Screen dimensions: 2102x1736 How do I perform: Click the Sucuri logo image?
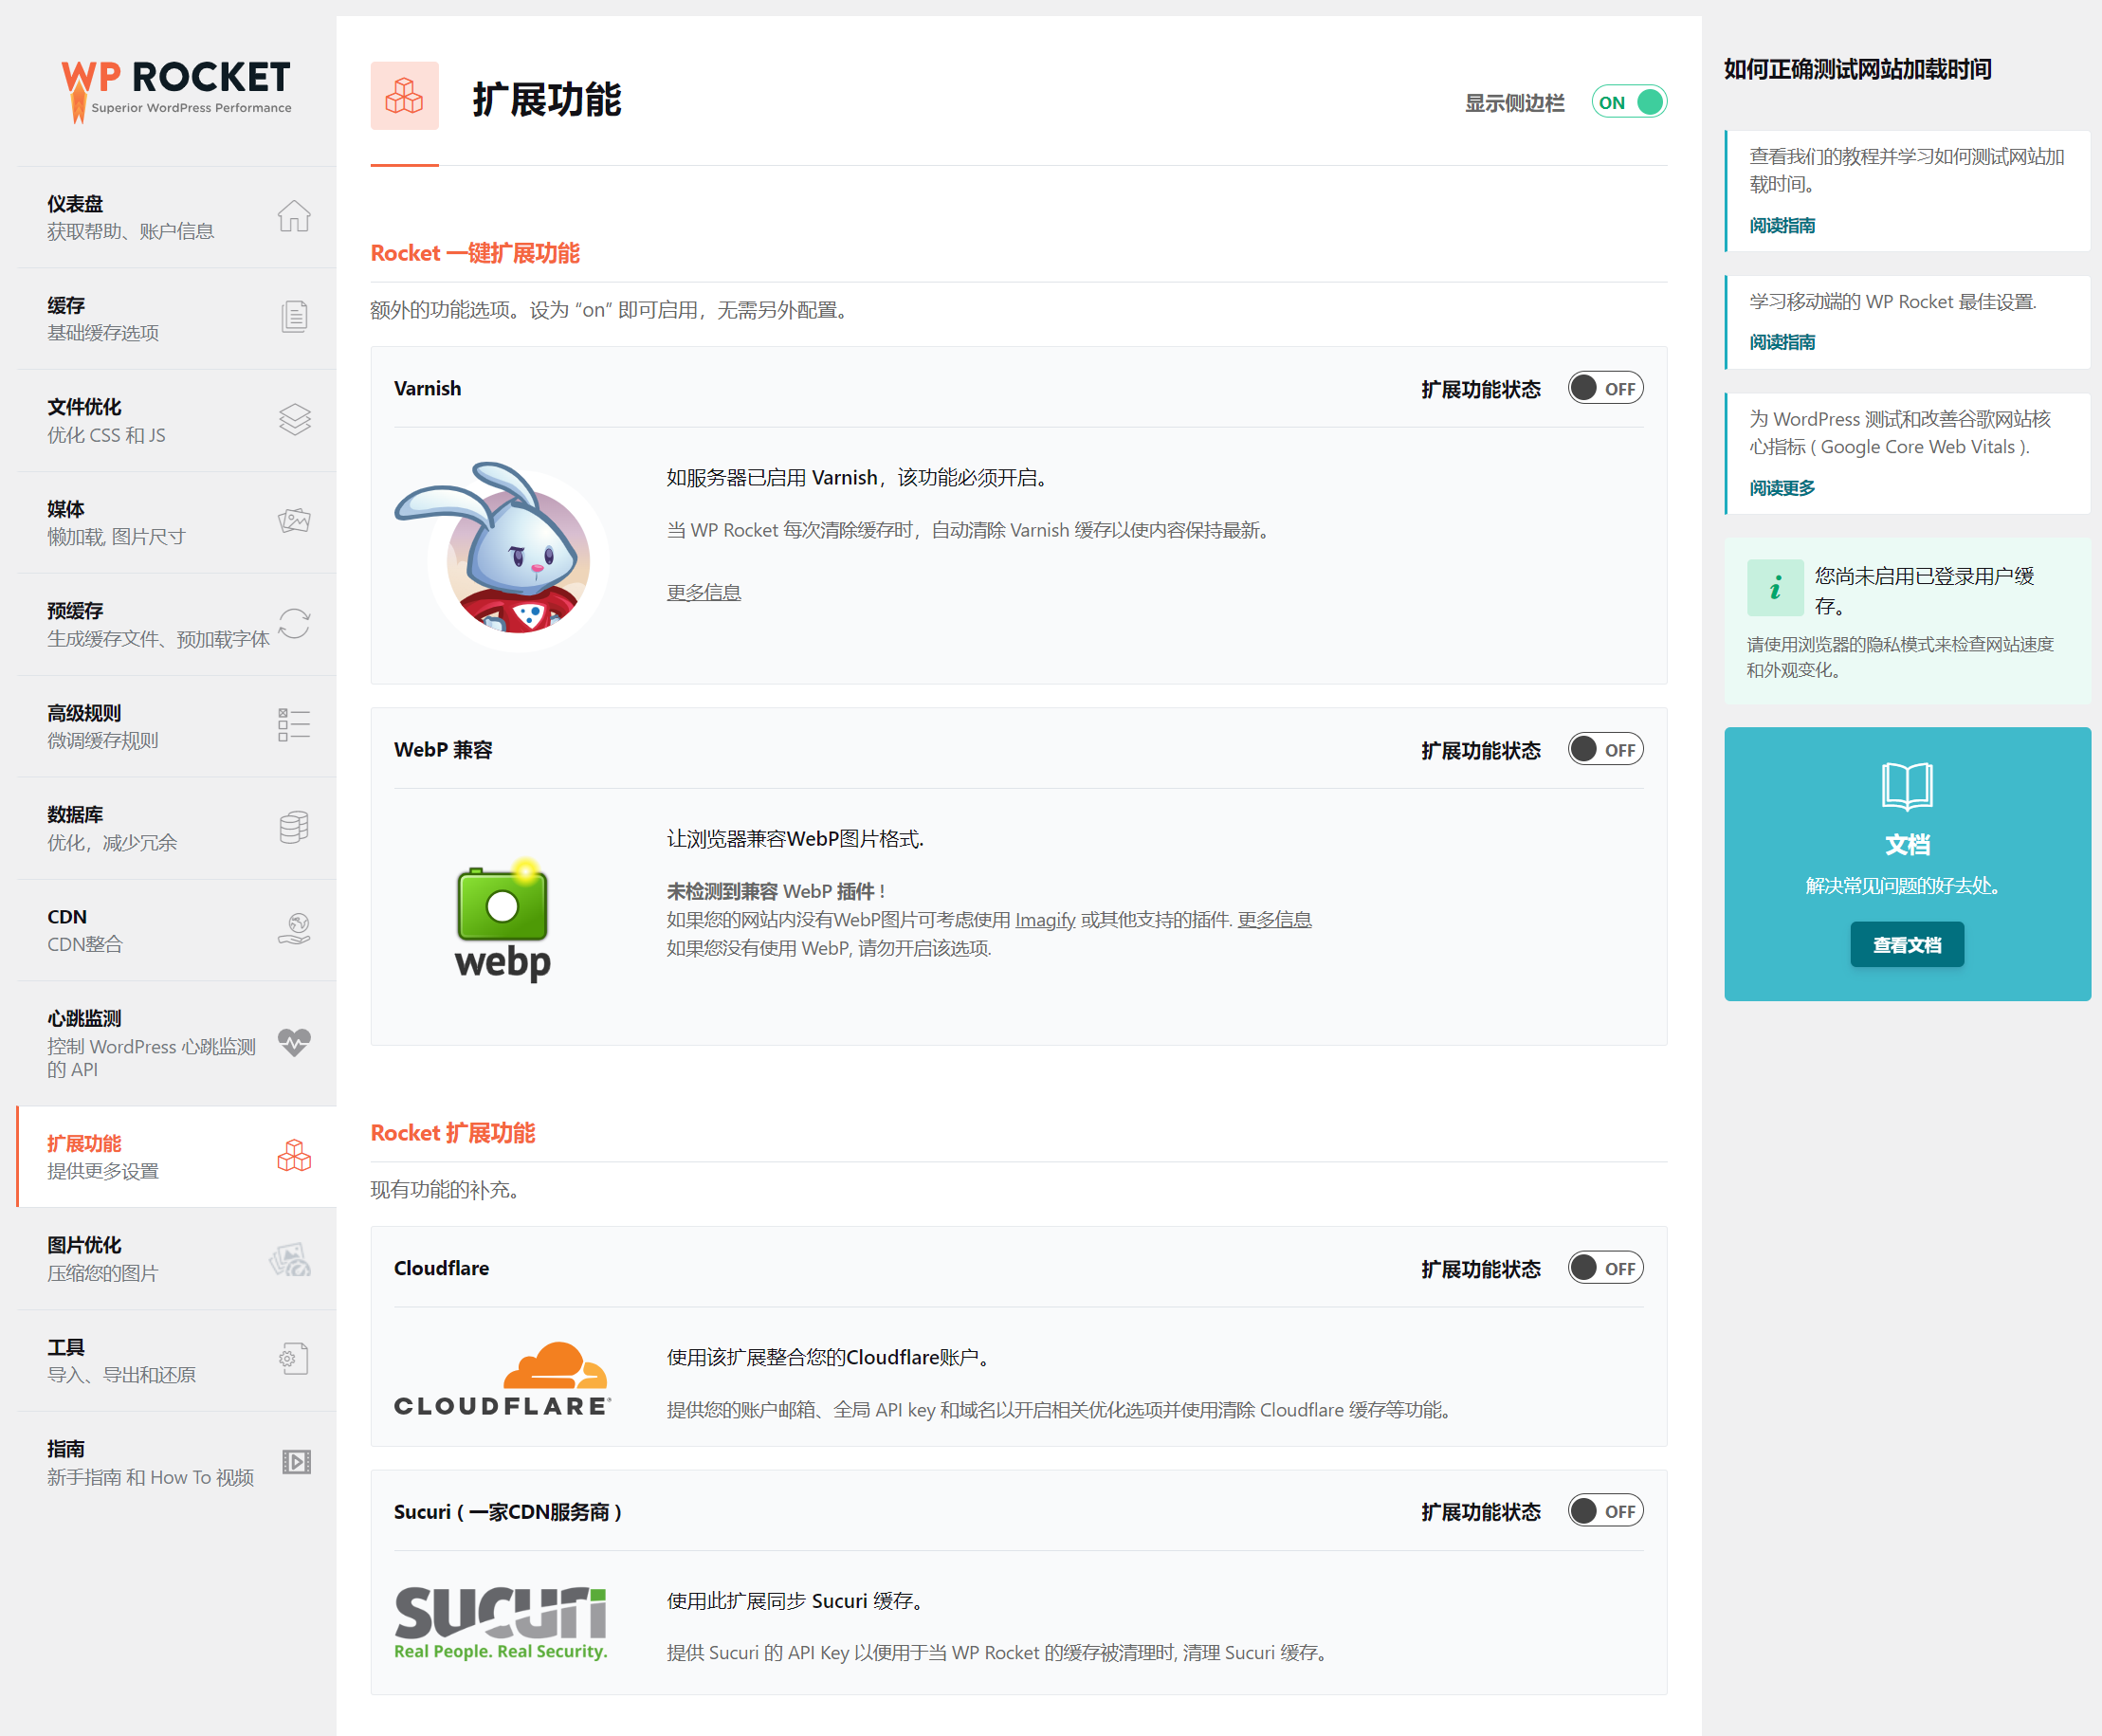coord(501,1623)
